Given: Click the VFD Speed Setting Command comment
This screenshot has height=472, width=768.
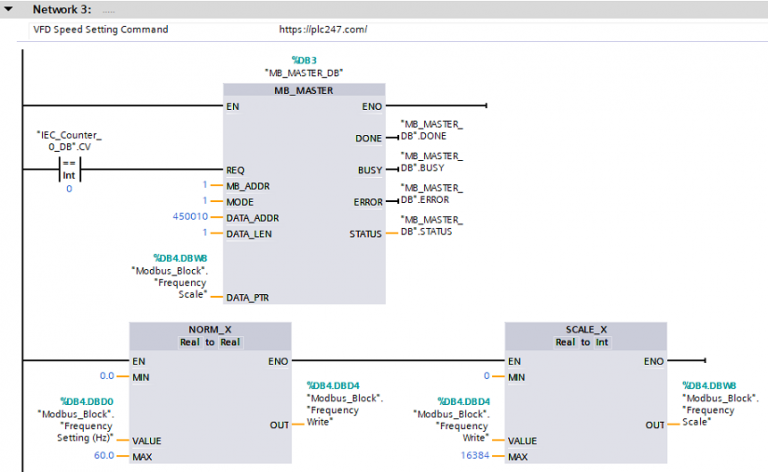Looking at the screenshot, I should pyautogui.click(x=101, y=30).
